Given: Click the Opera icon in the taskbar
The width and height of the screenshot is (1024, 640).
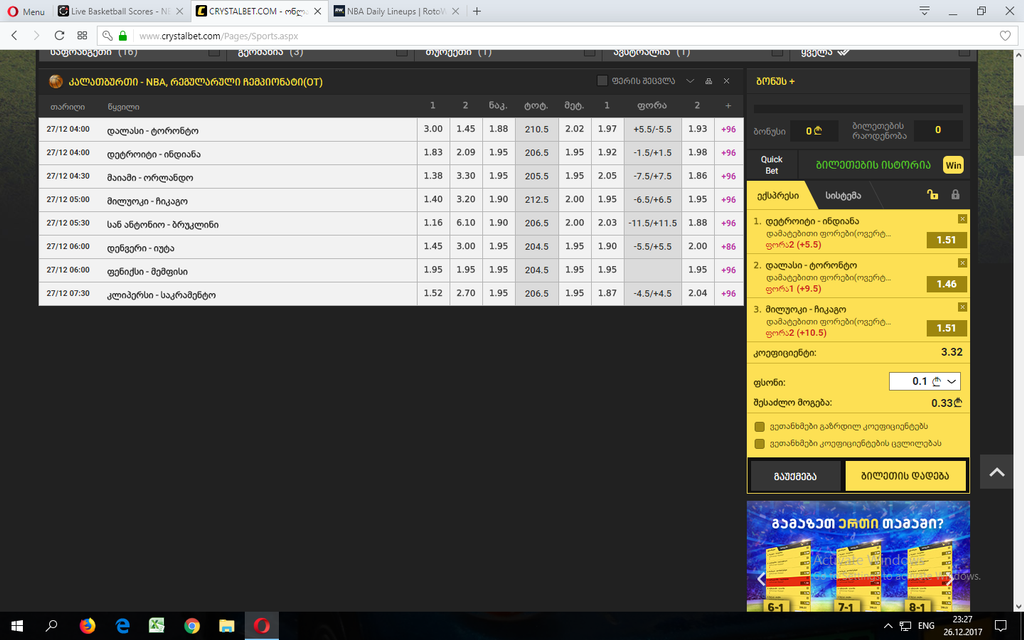Looking at the screenshot, I should (262, 626).
